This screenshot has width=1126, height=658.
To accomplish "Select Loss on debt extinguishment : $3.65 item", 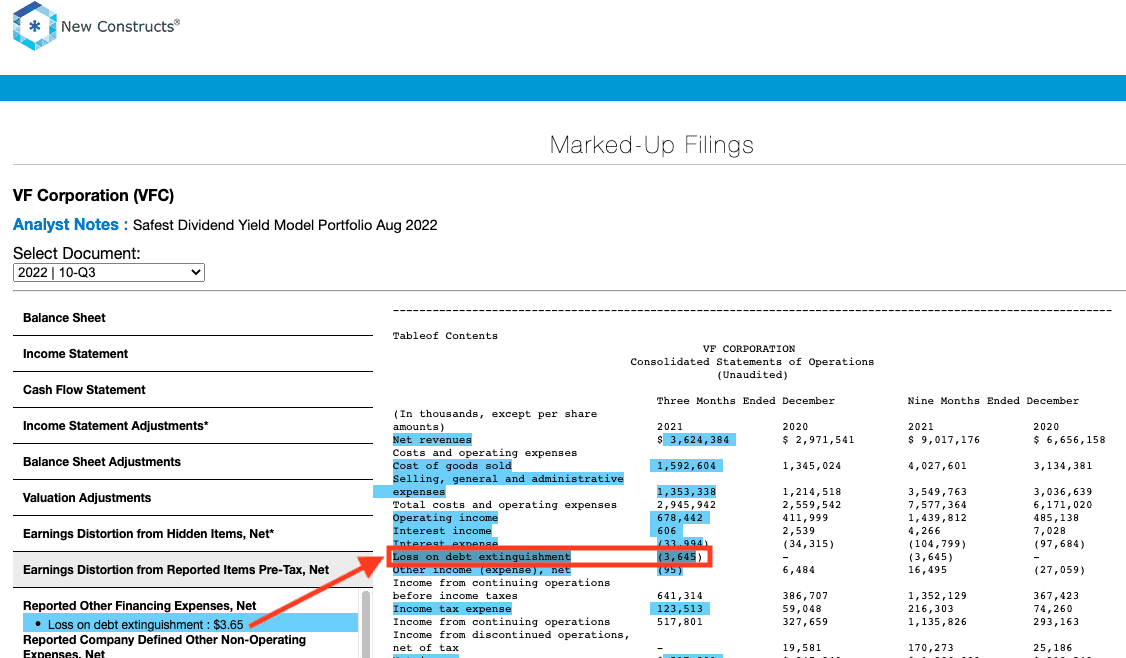I will coord(190,624).
